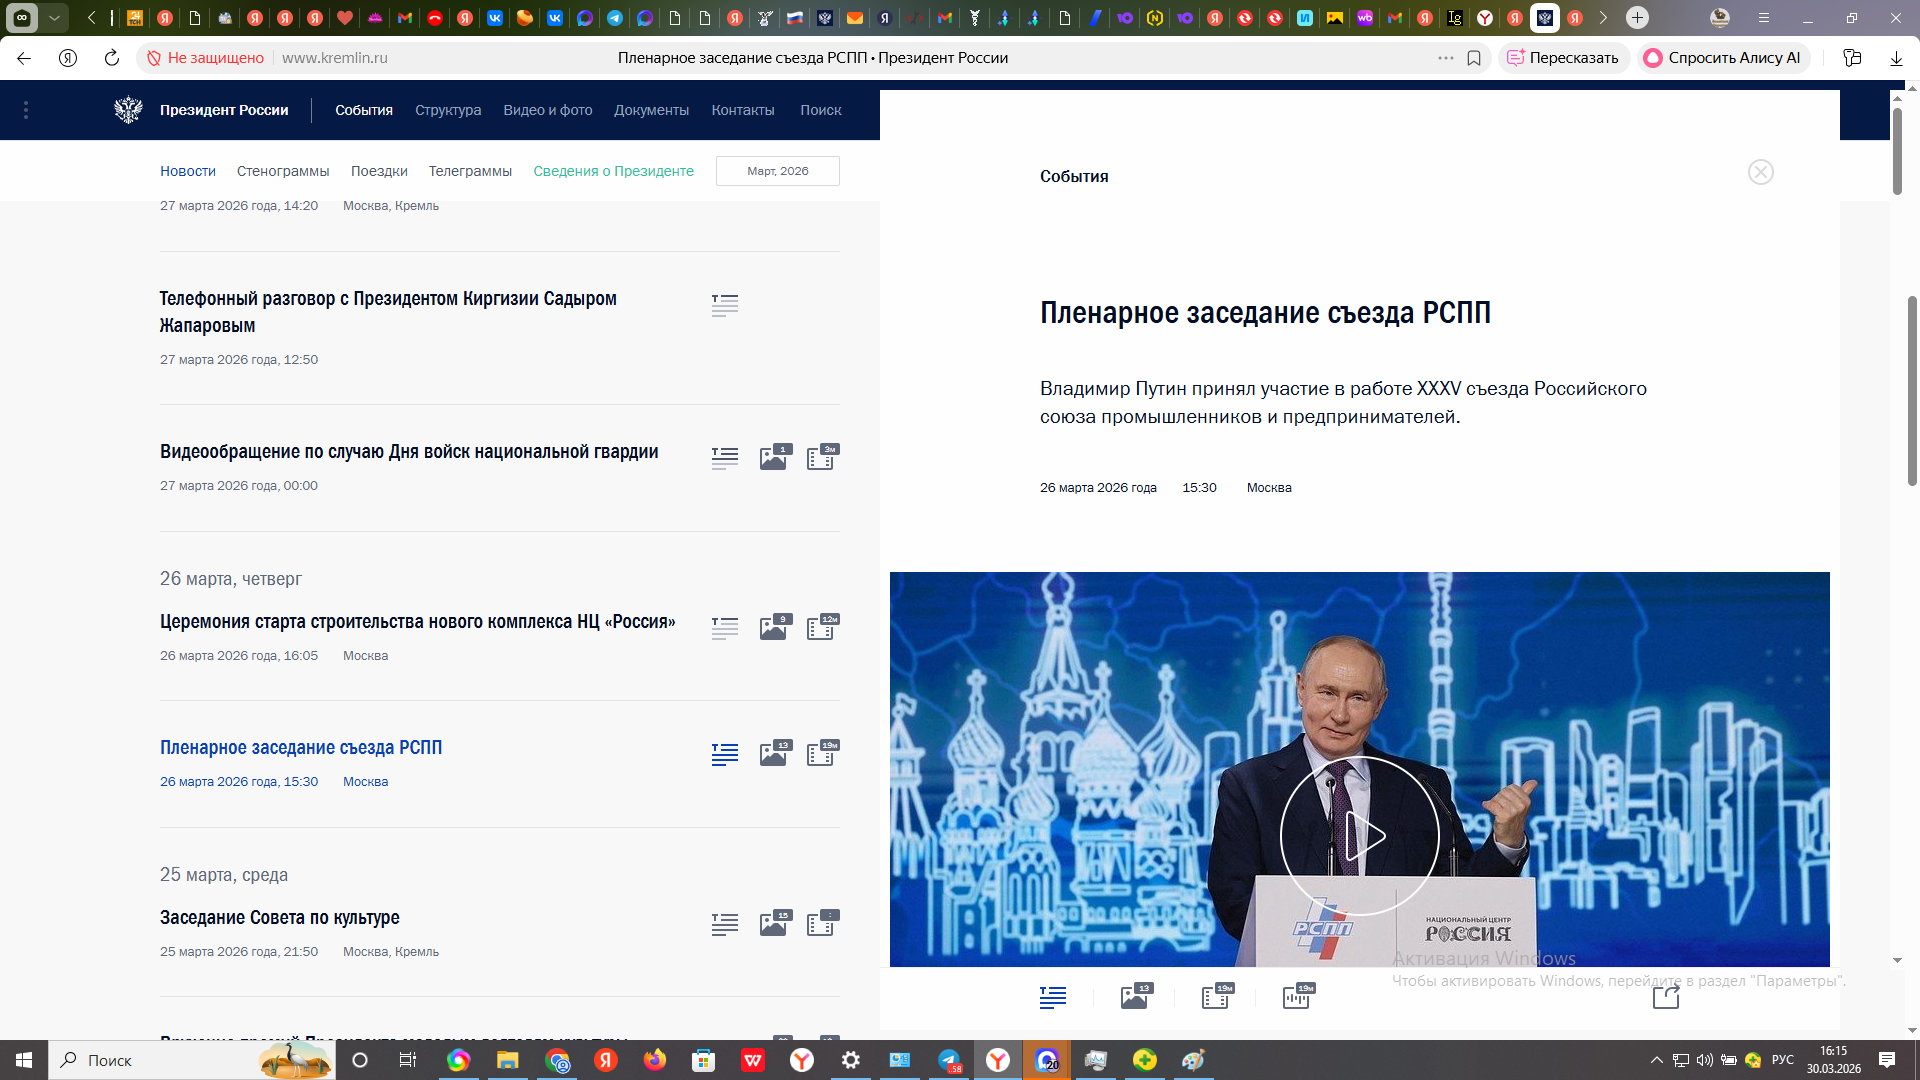Open audio version icon under the article
Image resolution: width=1920 pixels, height=1080 pixels.
pos(1298,996)
